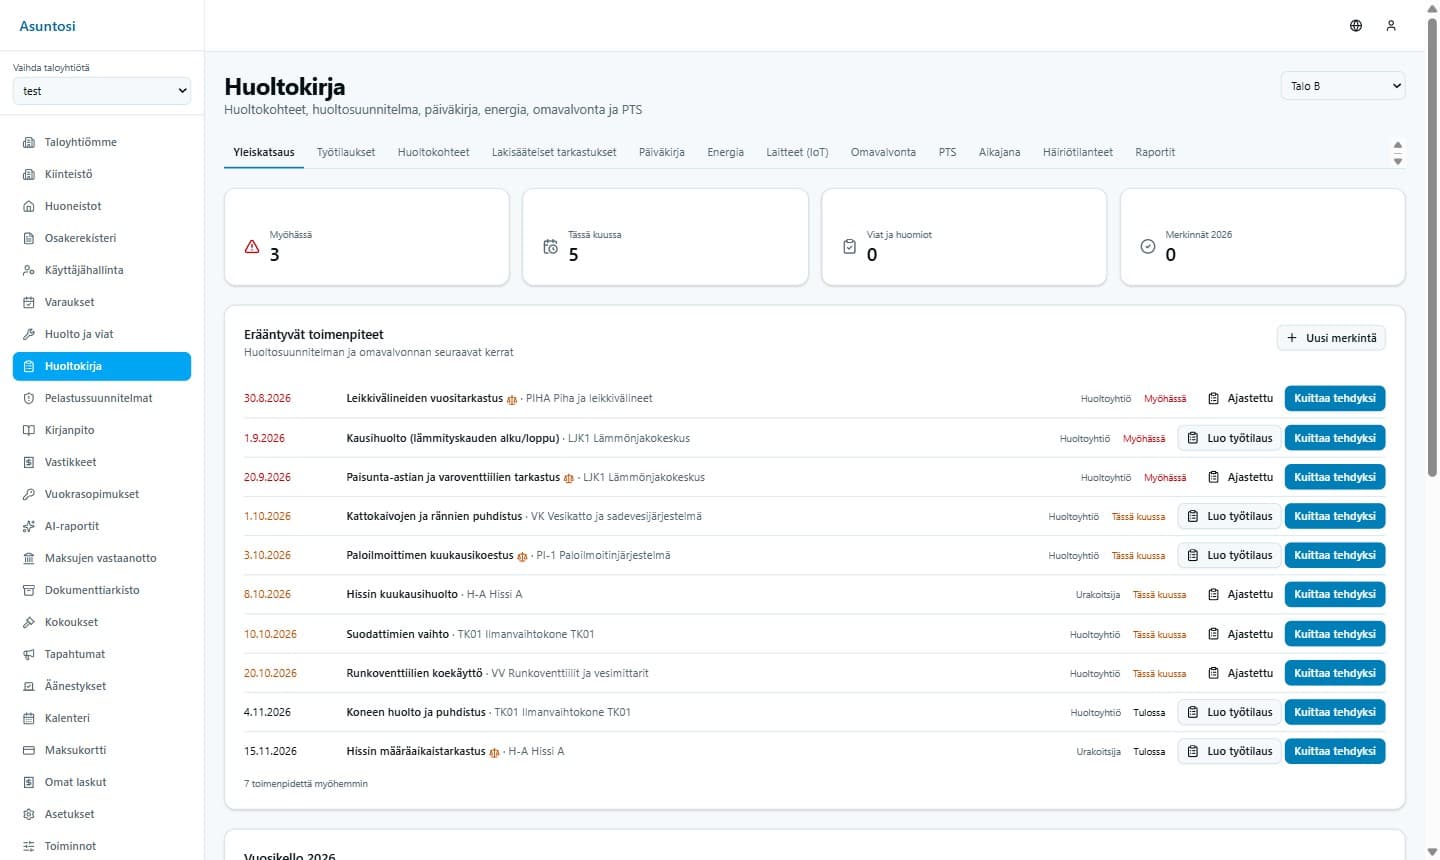Switch to the Työtilaukset tab
This screenshot has width=1440, height=860.
(346, 152)
